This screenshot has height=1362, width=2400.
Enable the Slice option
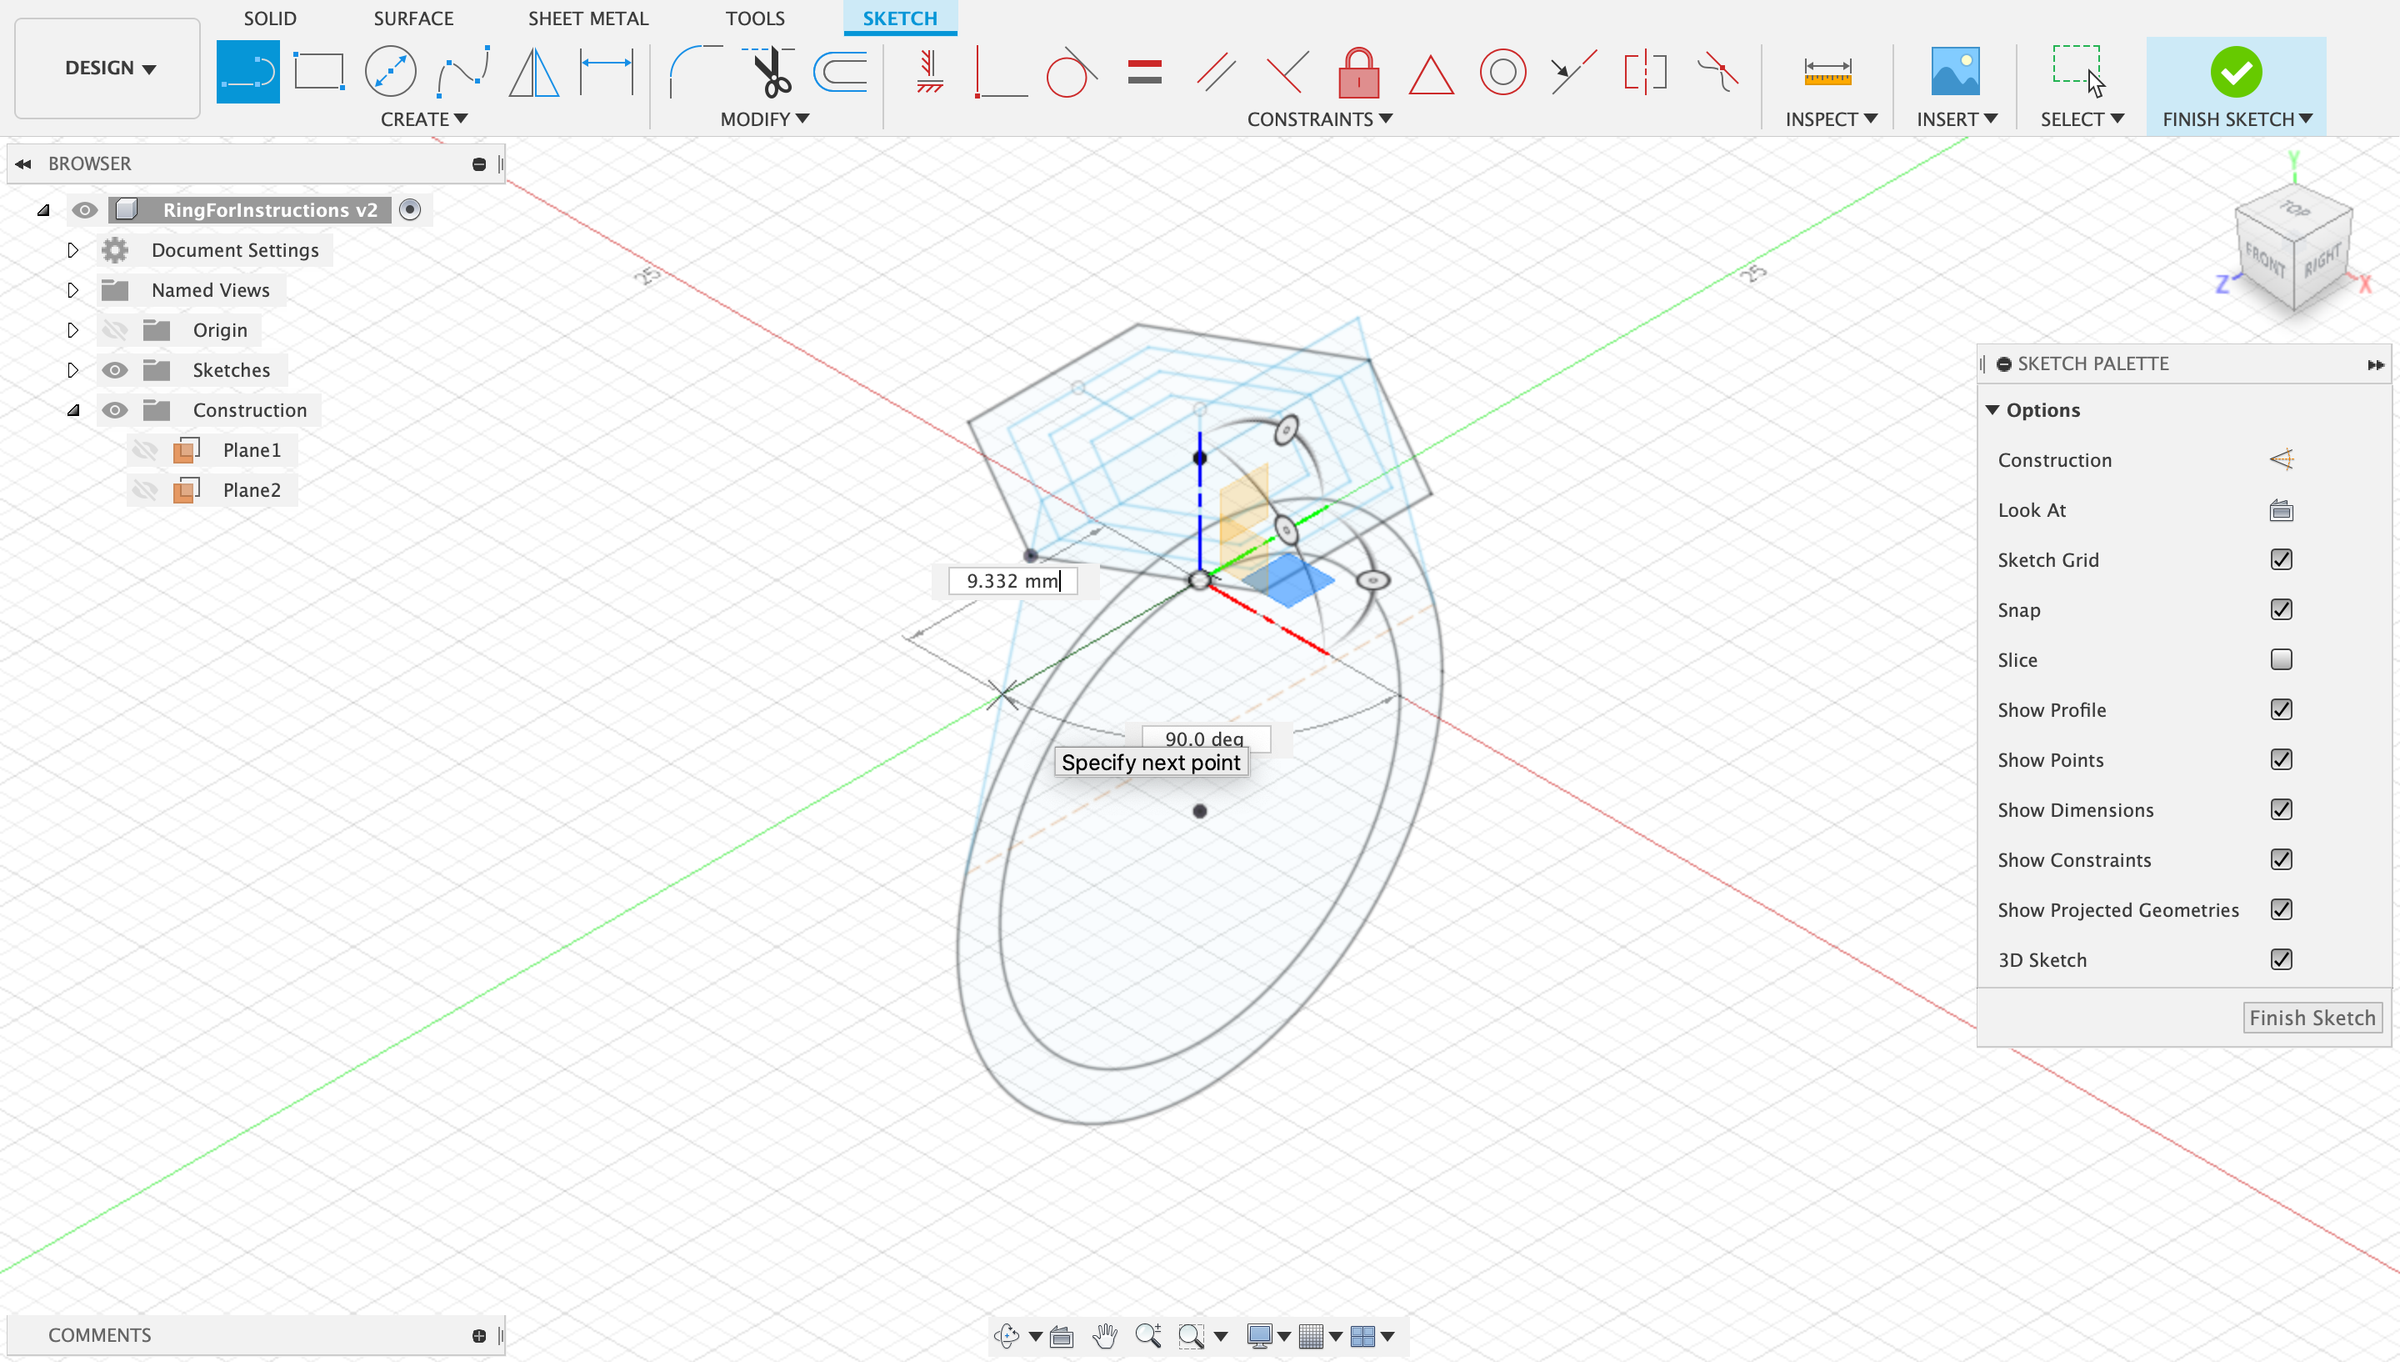point(2281,659)
